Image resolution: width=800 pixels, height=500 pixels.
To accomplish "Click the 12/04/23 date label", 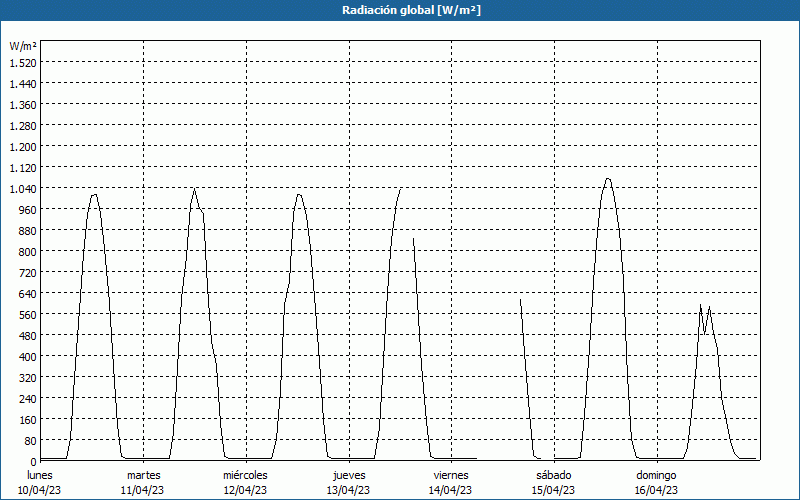I will [x=245, y=490].
